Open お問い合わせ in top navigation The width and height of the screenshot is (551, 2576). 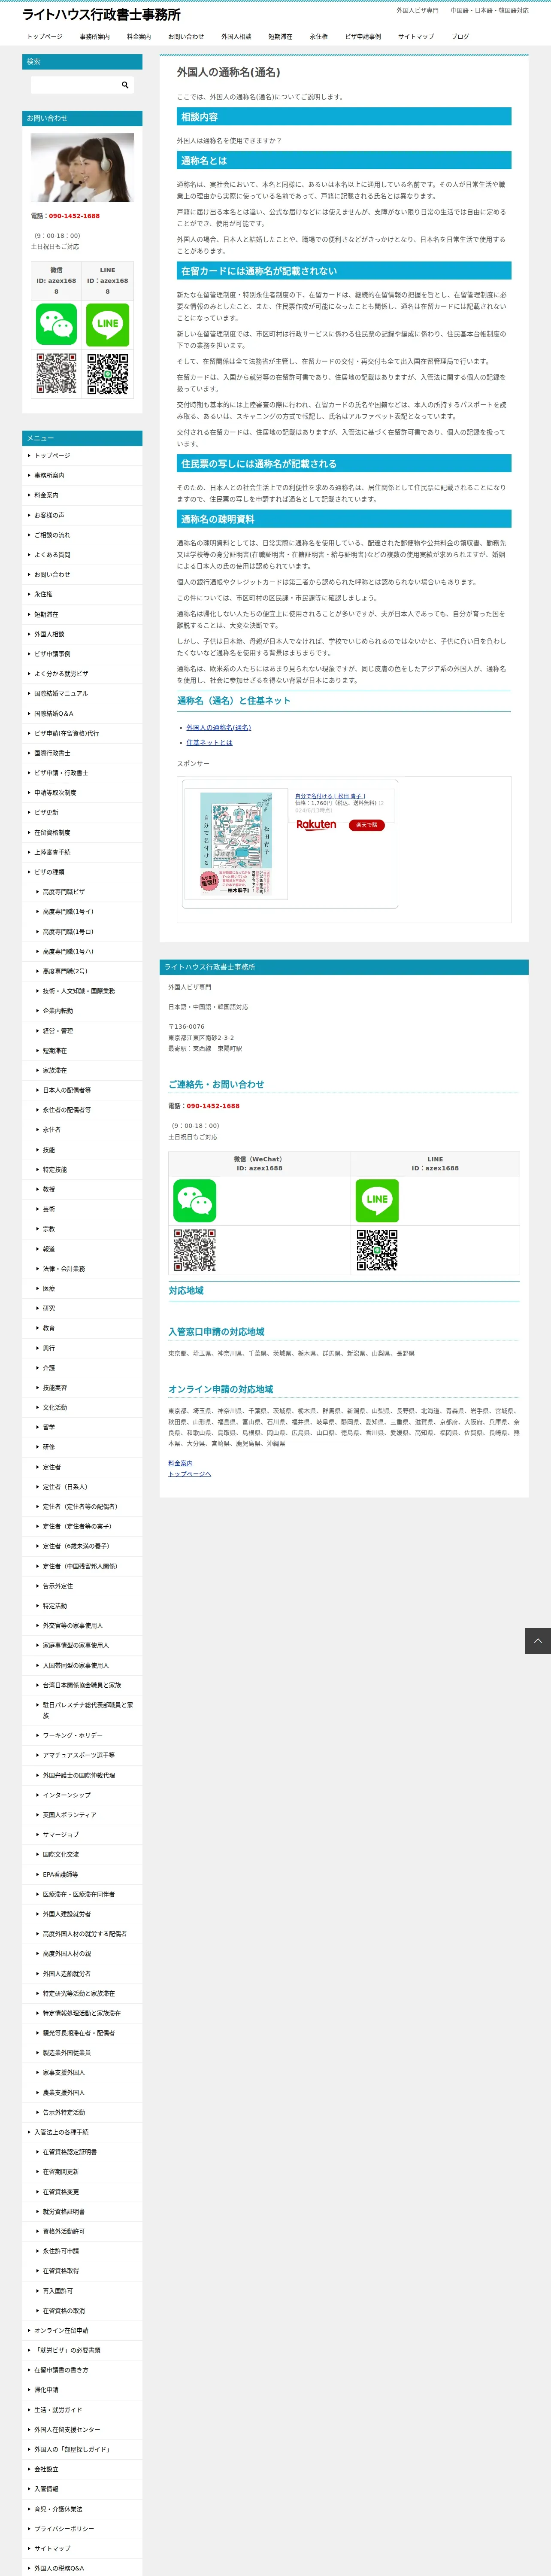click(186, 36)
